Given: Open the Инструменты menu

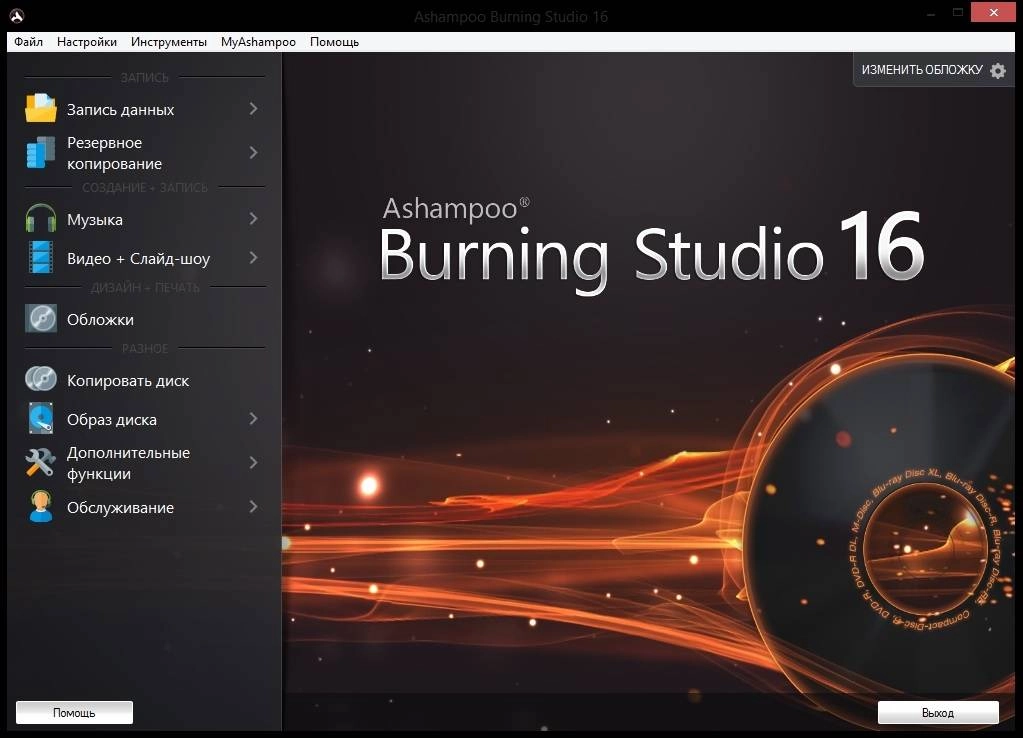Looking at the screenshot, I should (168, 42).
